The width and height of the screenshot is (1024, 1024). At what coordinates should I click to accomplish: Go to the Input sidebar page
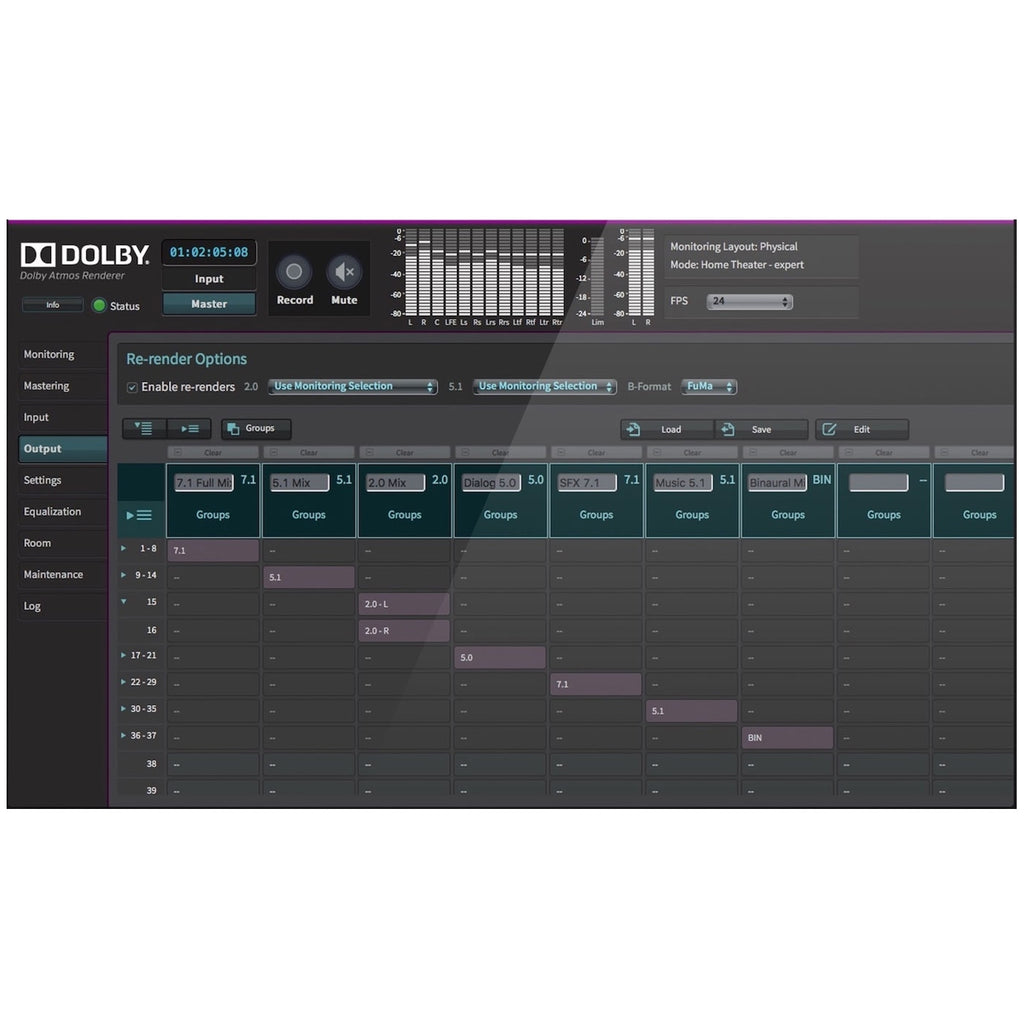click(x=63, y=417)
